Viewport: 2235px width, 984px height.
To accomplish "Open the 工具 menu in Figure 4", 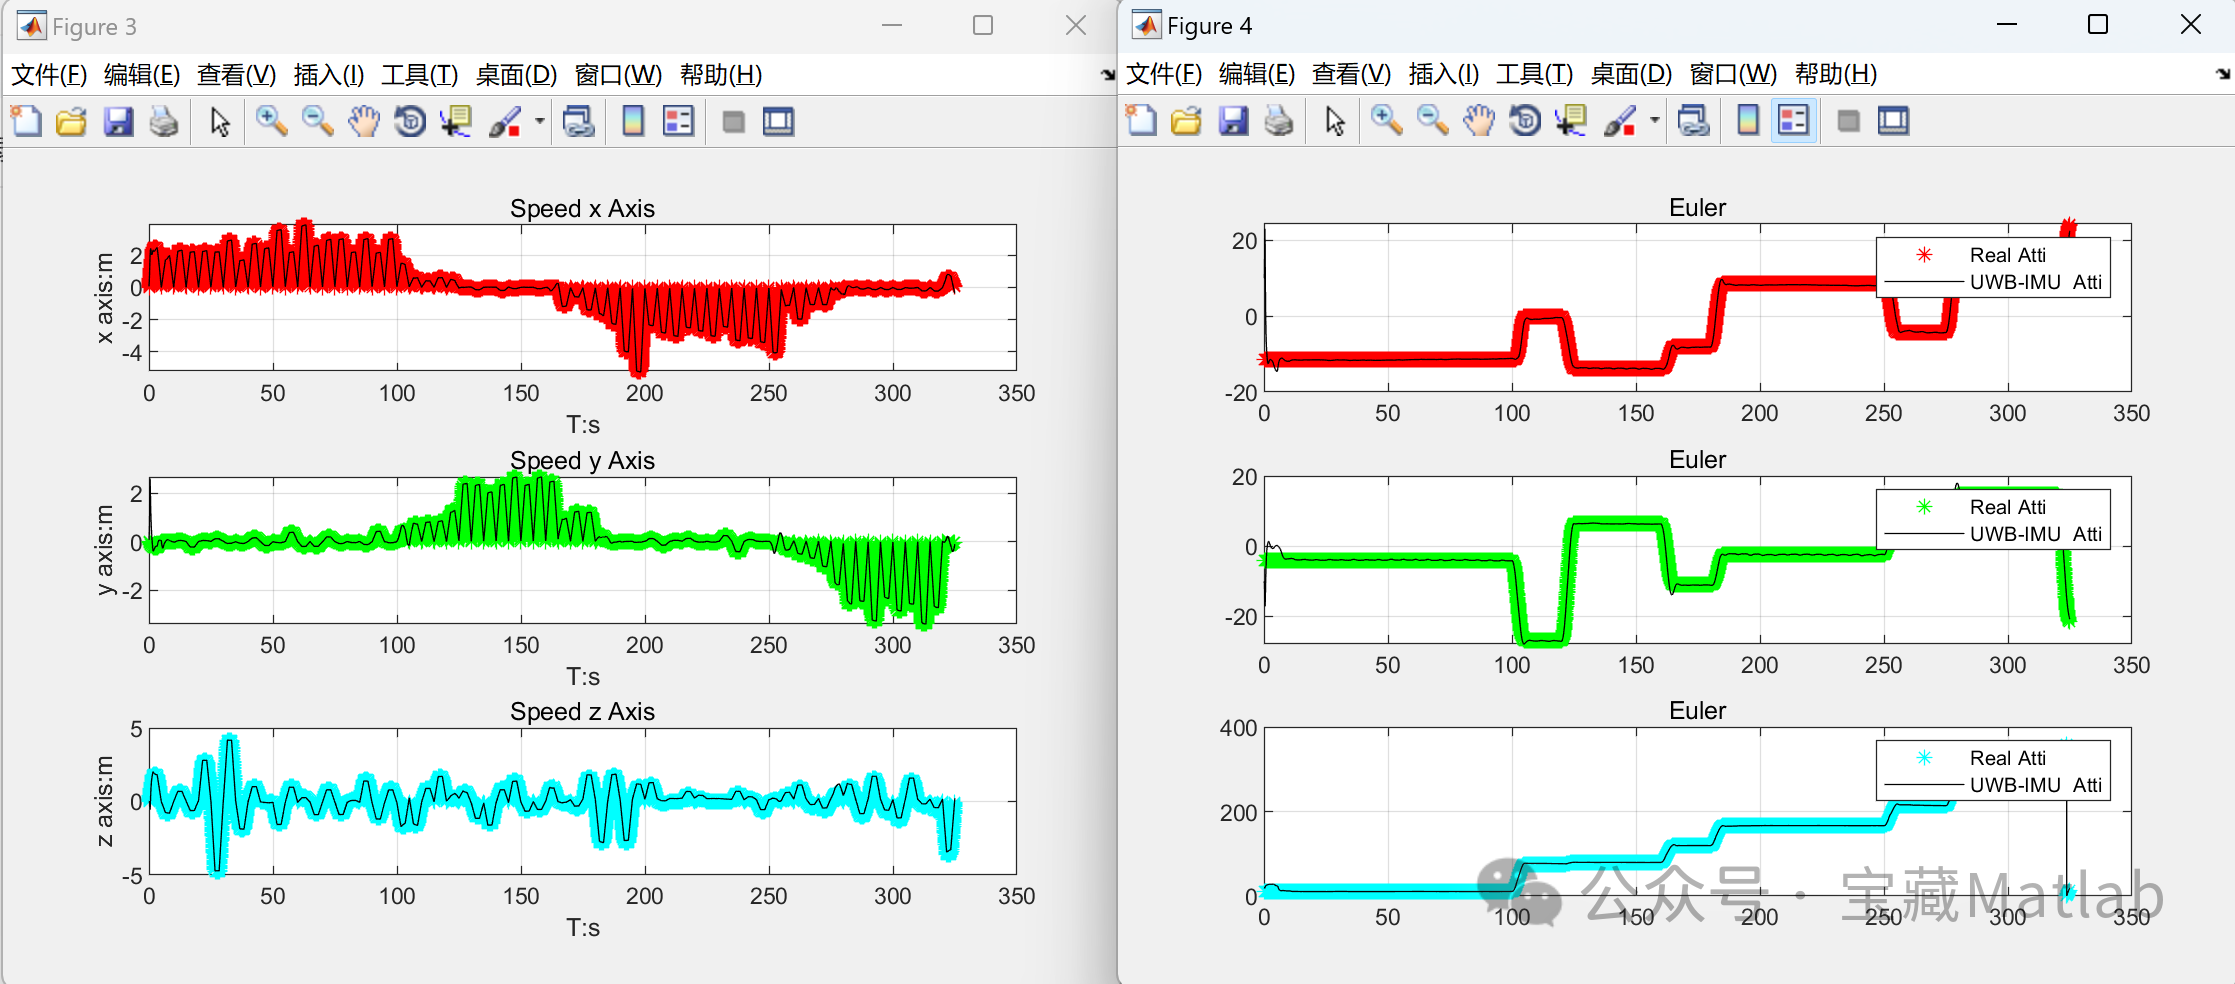I will point(1535,74).
